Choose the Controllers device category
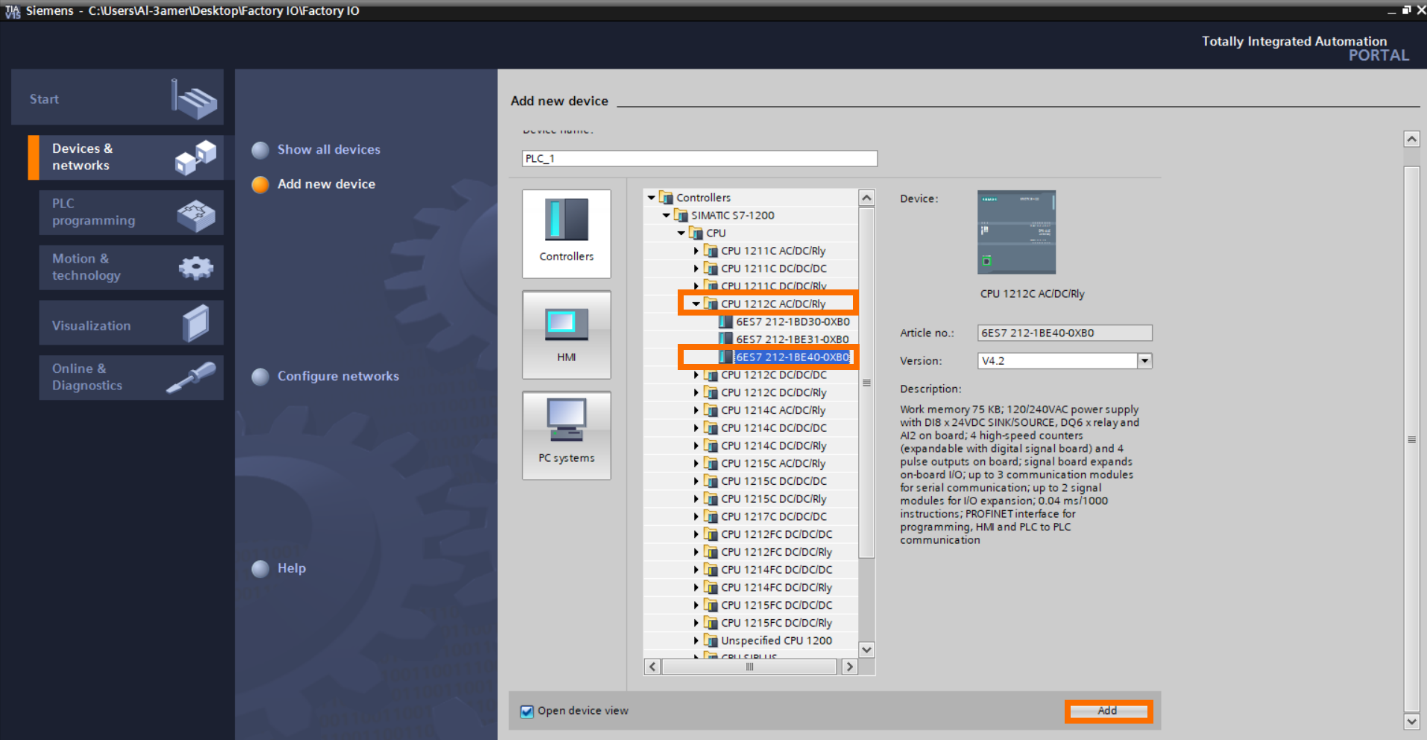Image resolution: width=1427 pixels, height=740 pixels. pyautogui.click(x=566, y=234)
